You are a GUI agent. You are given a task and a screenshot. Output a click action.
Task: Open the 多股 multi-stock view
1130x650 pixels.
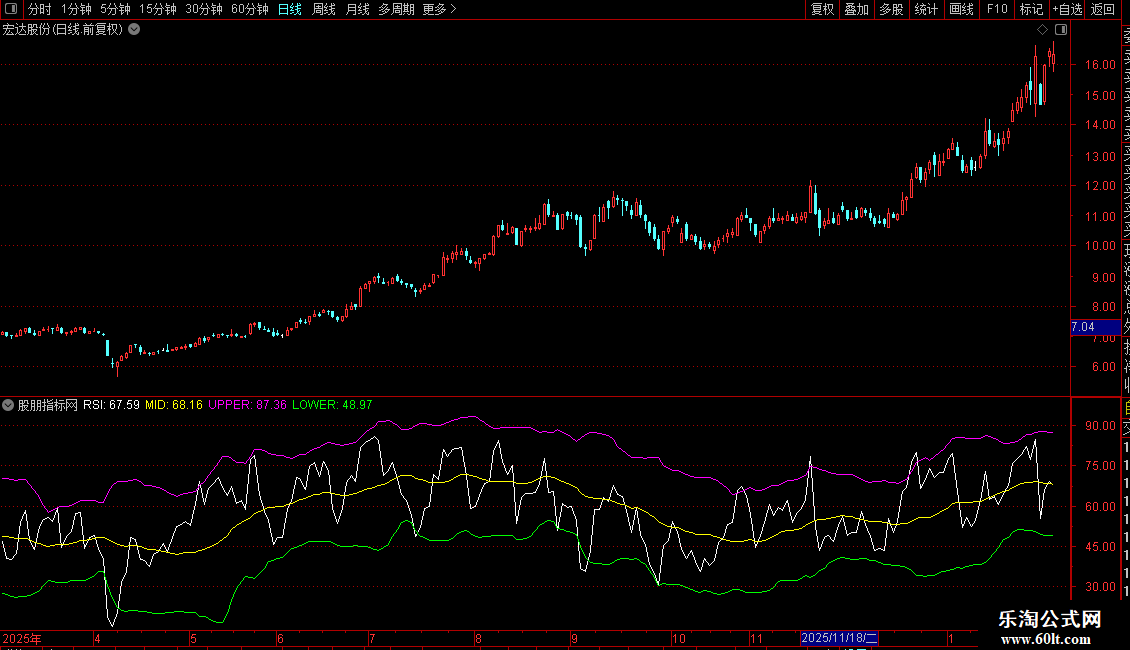pos(891,9)
